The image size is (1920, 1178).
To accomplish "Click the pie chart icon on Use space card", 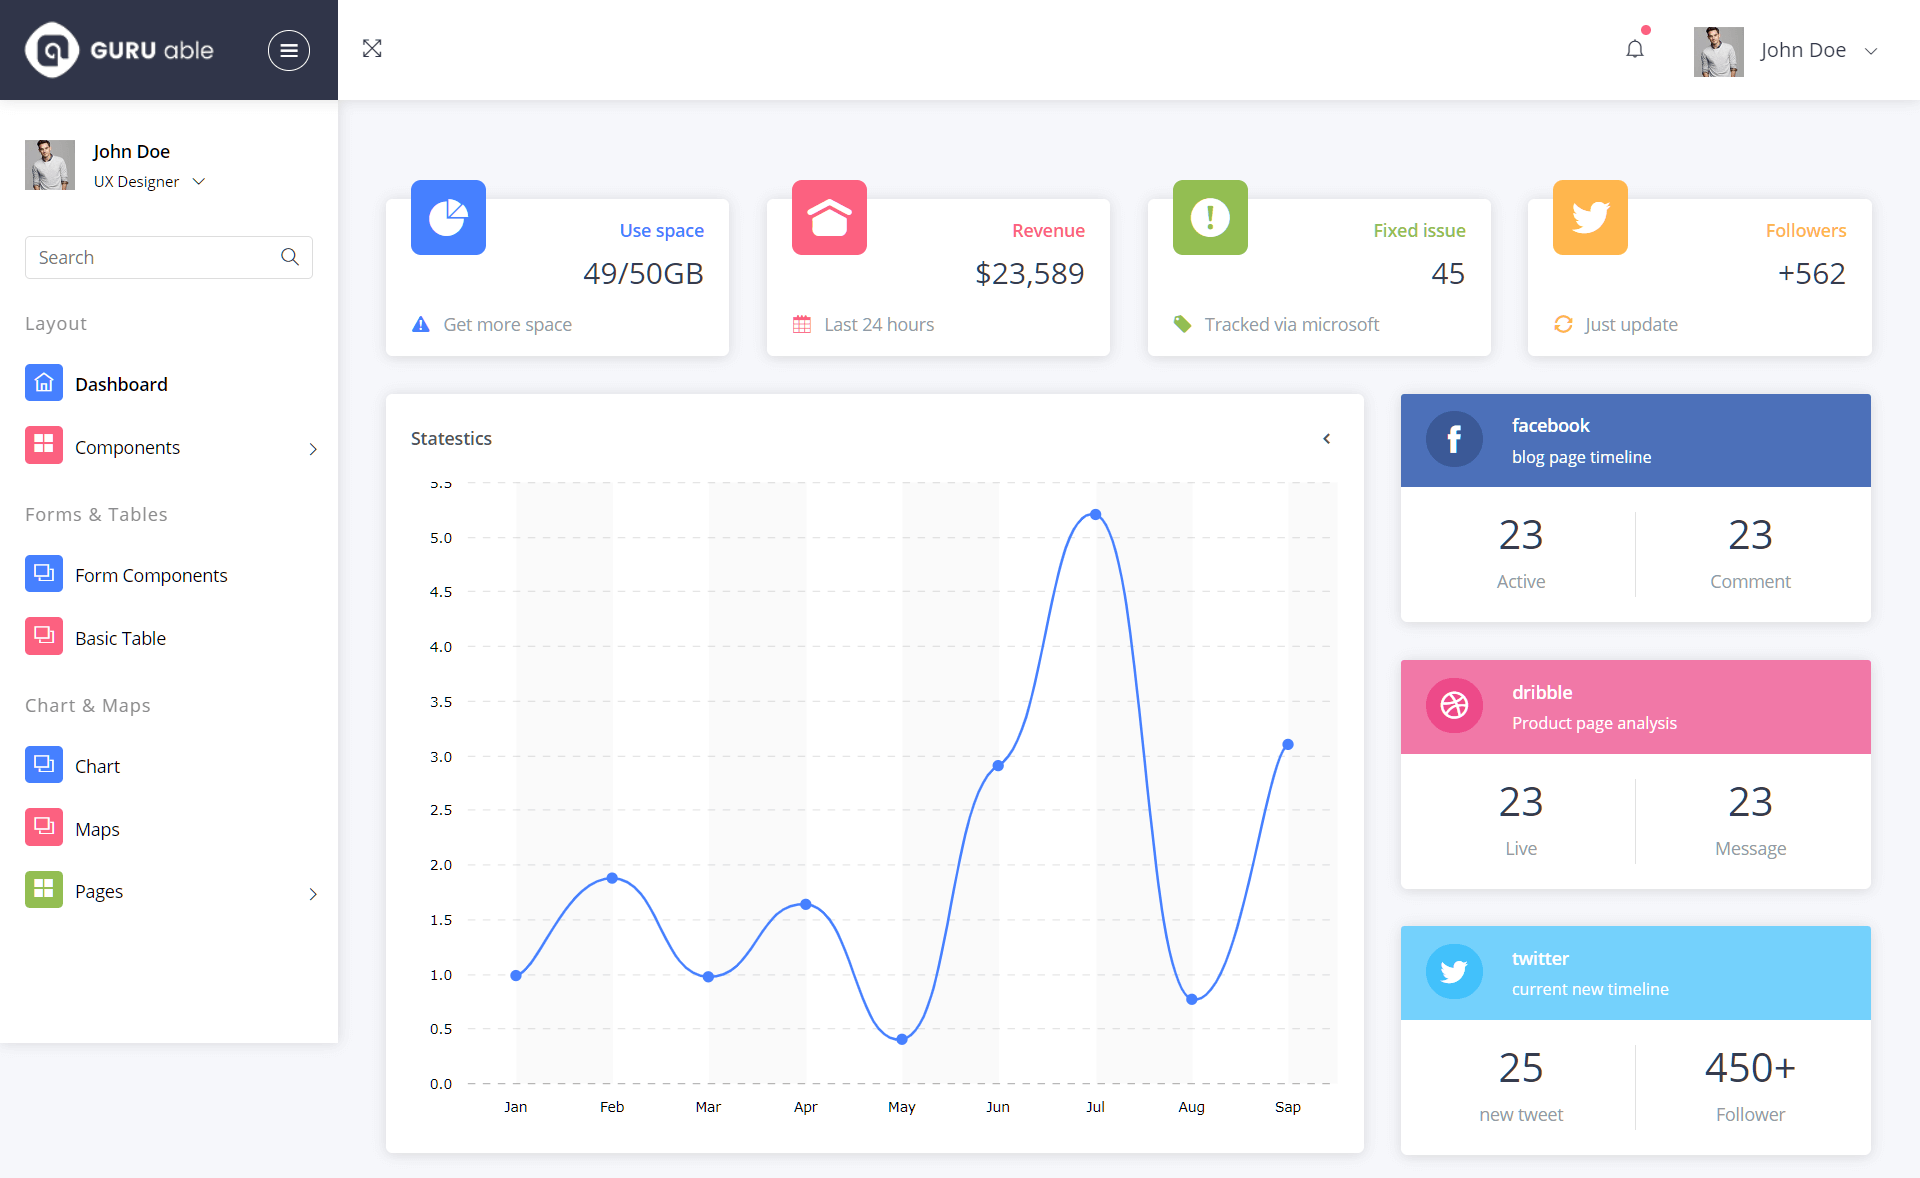I will [x=448, y=217].
